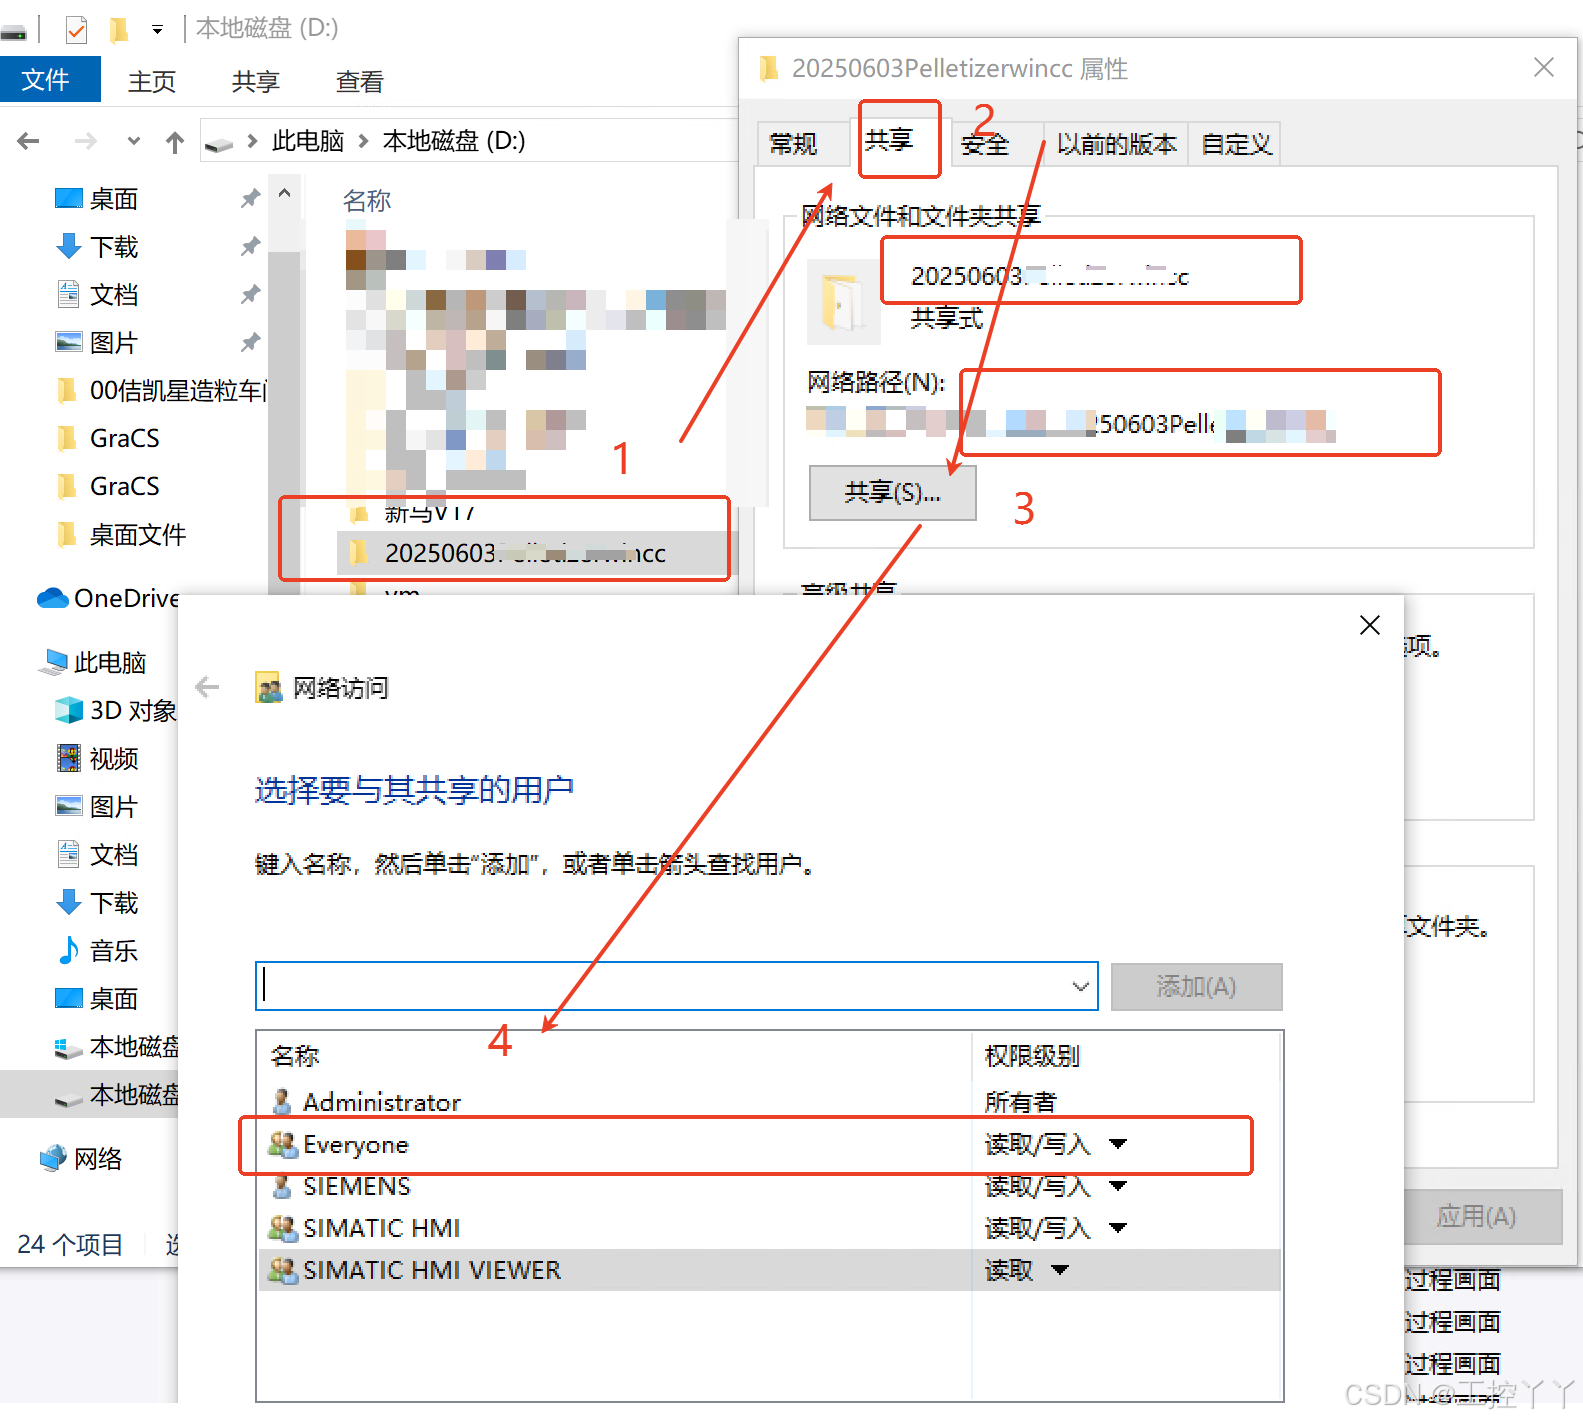Click the 共享(S)... button
This screenshot has height=1422, width=1583.
click(892, 493)
